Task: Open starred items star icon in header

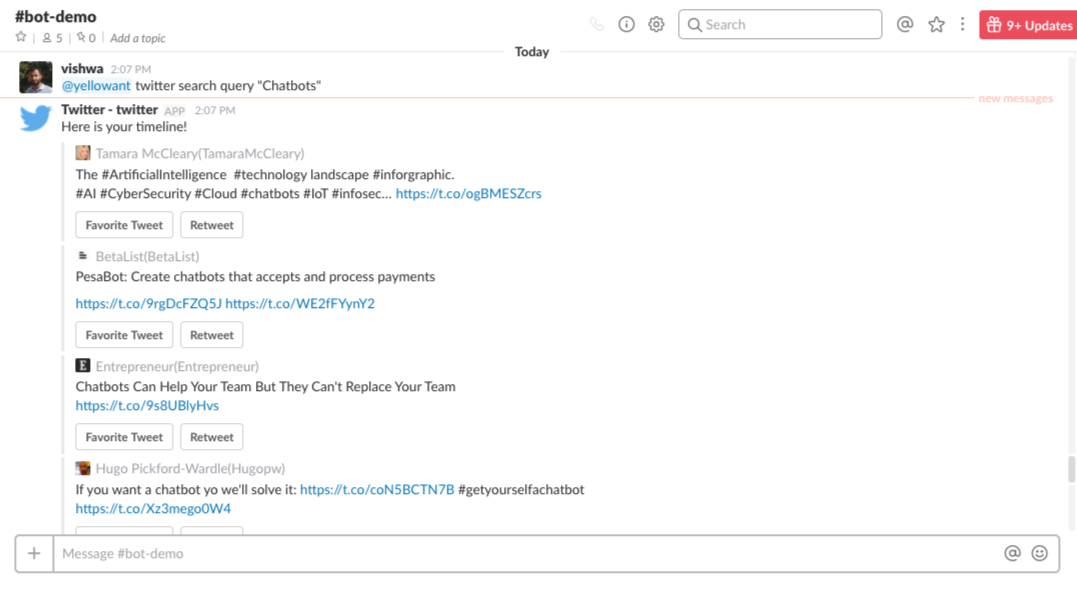Action: [936, 25]
